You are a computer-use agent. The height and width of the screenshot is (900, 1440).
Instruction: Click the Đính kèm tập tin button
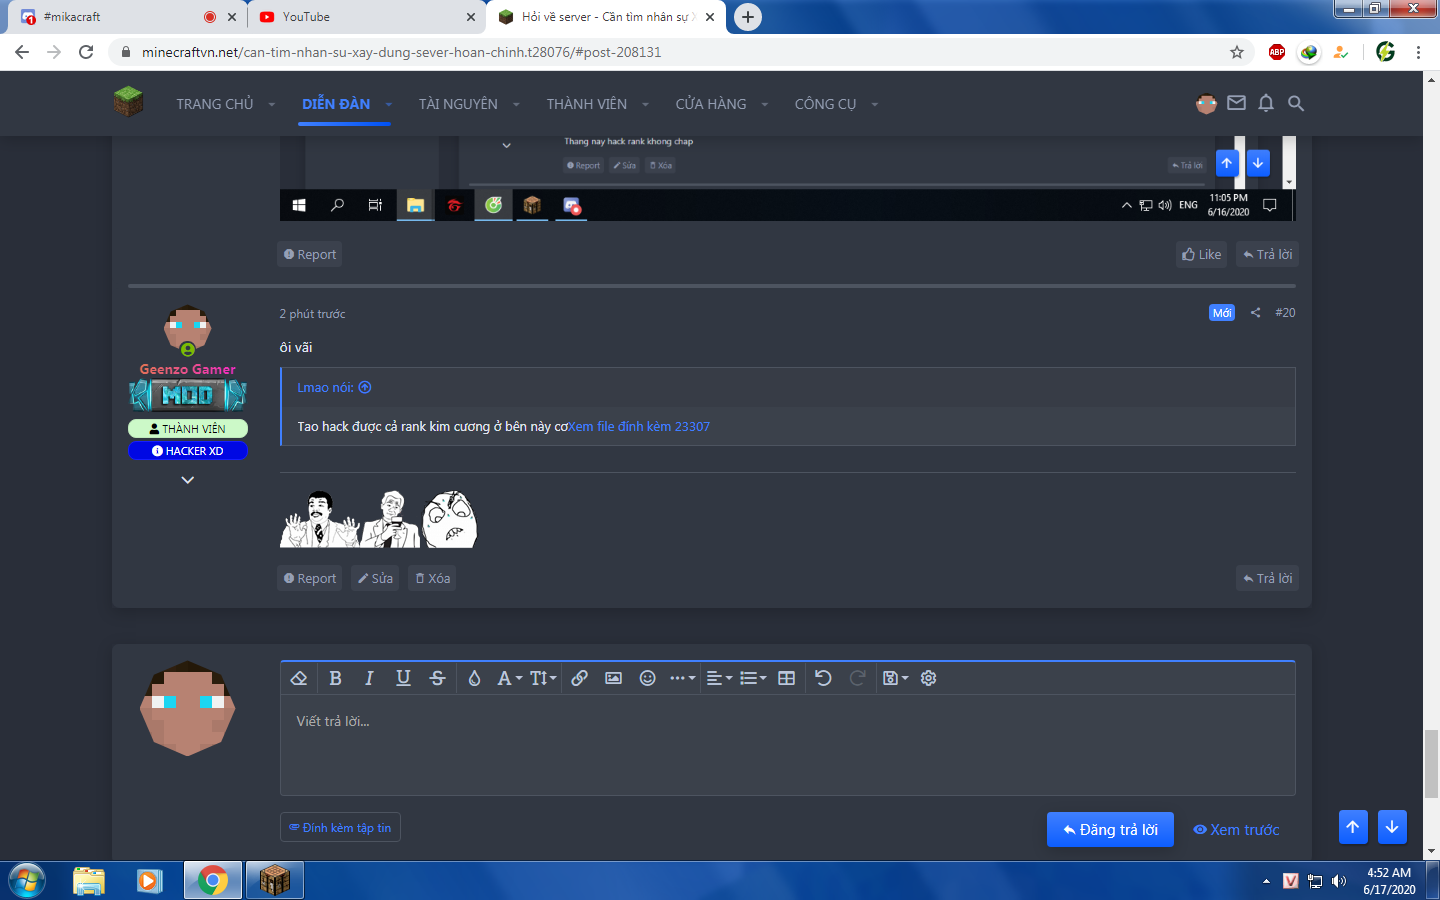coord(340,828)
